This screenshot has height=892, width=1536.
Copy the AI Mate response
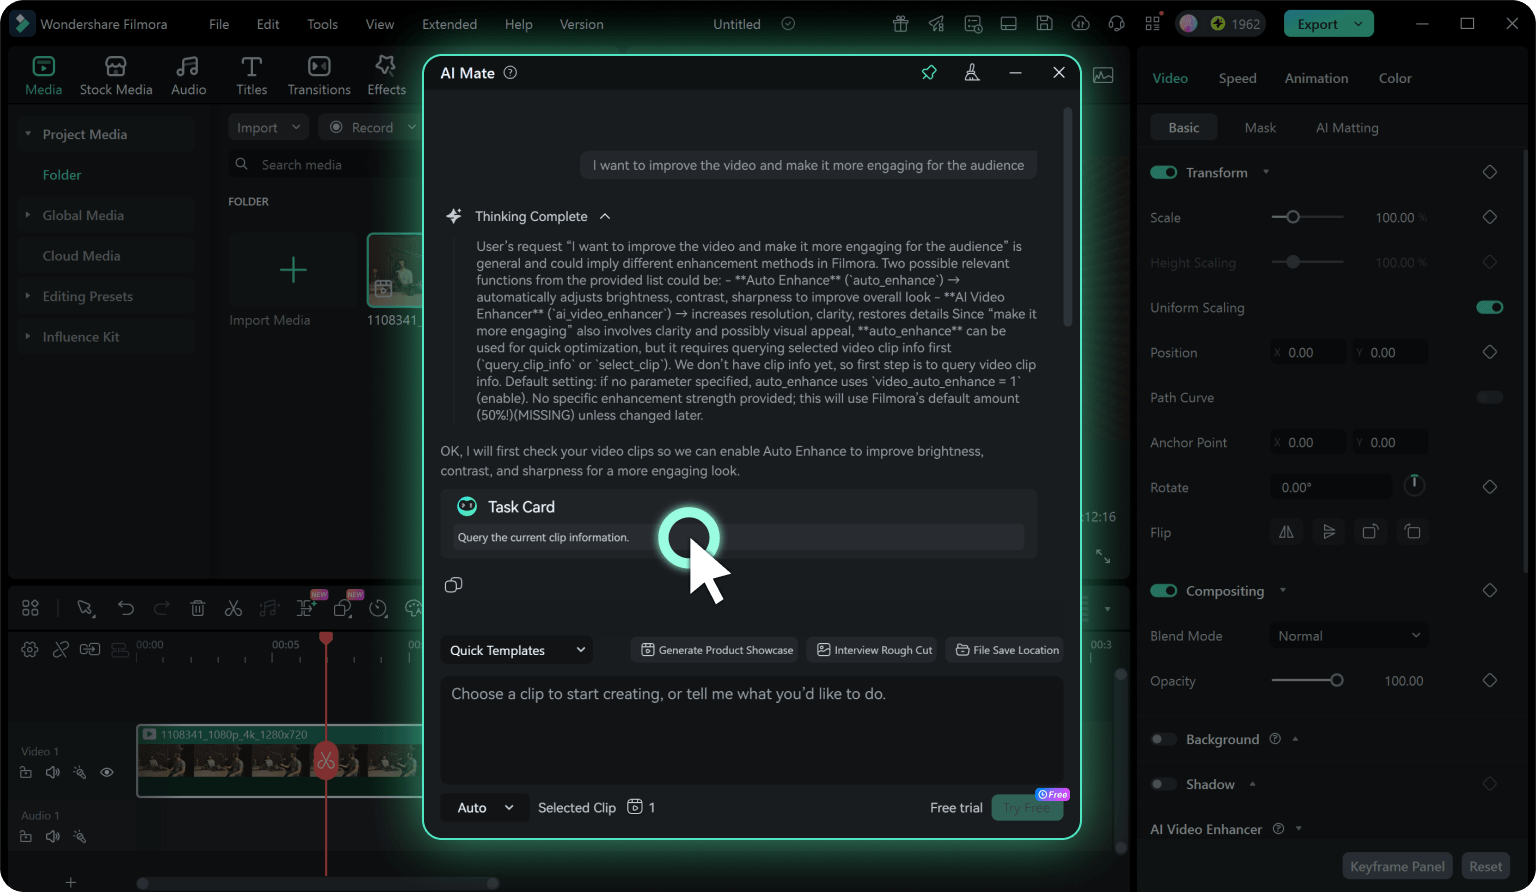tap(453, 585)
